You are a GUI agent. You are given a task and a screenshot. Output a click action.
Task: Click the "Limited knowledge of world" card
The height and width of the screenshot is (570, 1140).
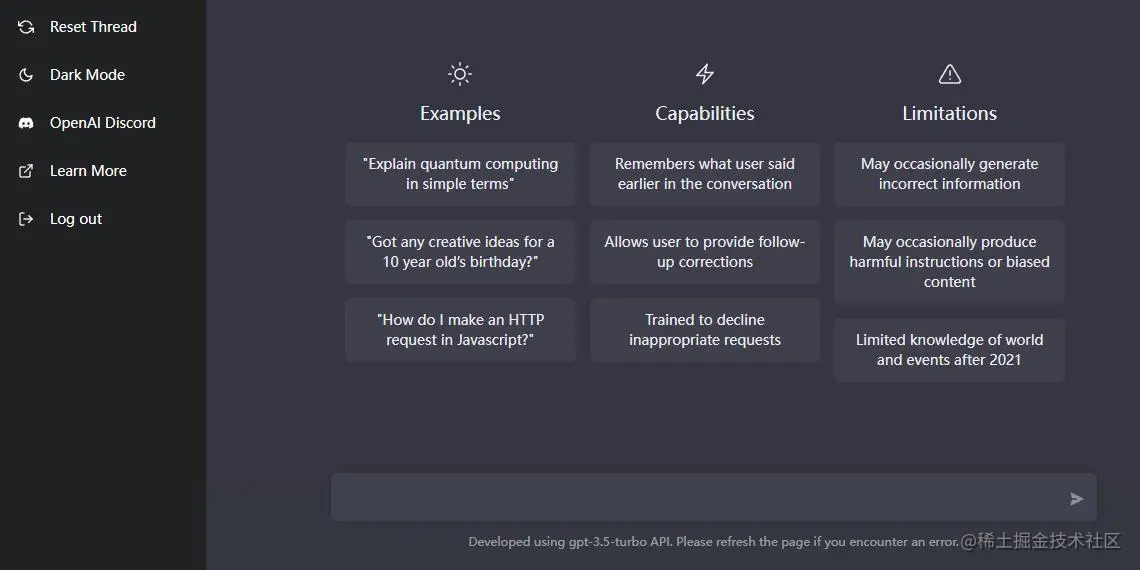coord(949,350)
